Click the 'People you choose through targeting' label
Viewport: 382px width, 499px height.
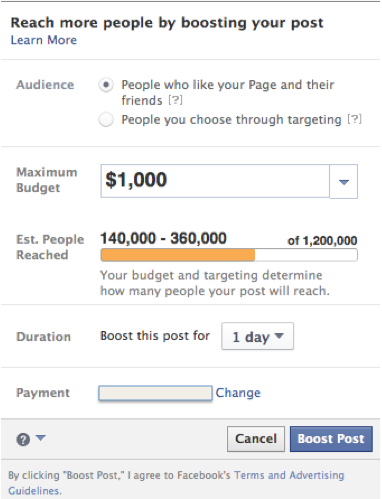(x=231, y=120)
